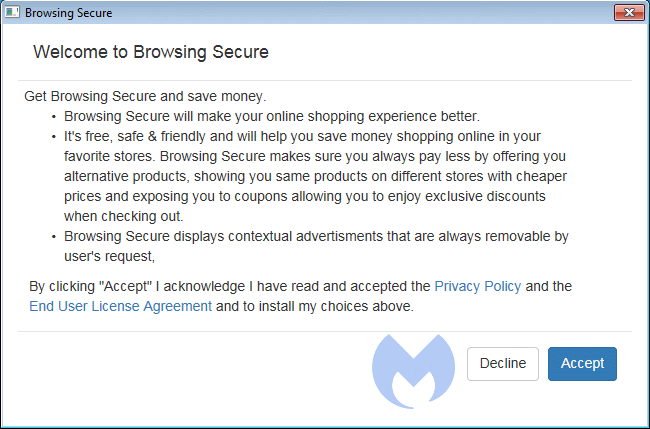Click the Malwarebytes logo watermark
The height and width of the screenshot is (429, 650).
[413, 371]
